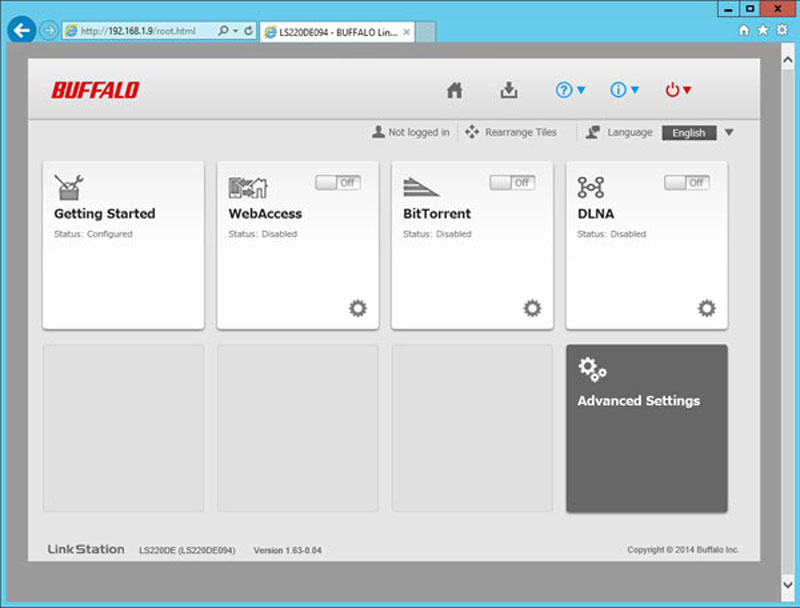Click the browser forward button
Image resolution: width=800 pixels, height=608 pixels.
coord(49,31)
